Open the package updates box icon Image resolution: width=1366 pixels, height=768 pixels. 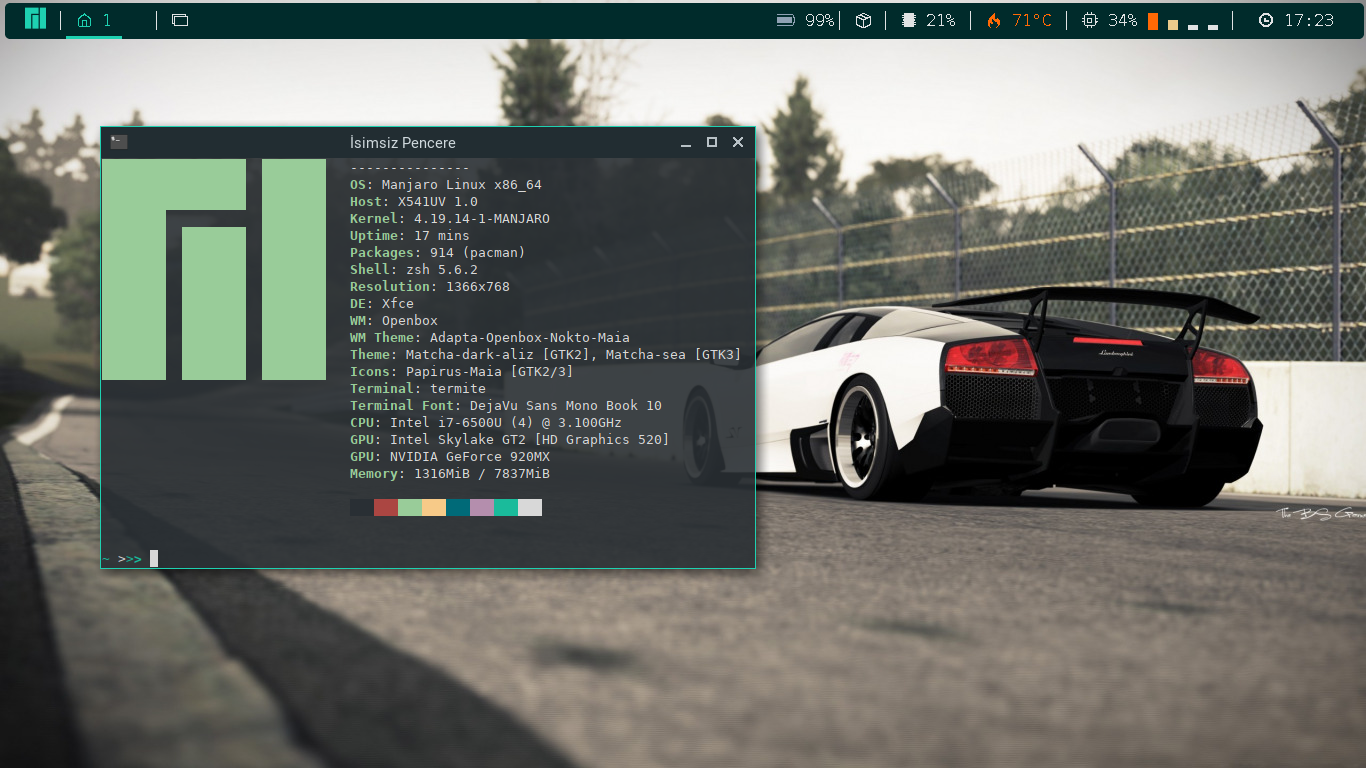pyautogui.click(x=863, y=20)
